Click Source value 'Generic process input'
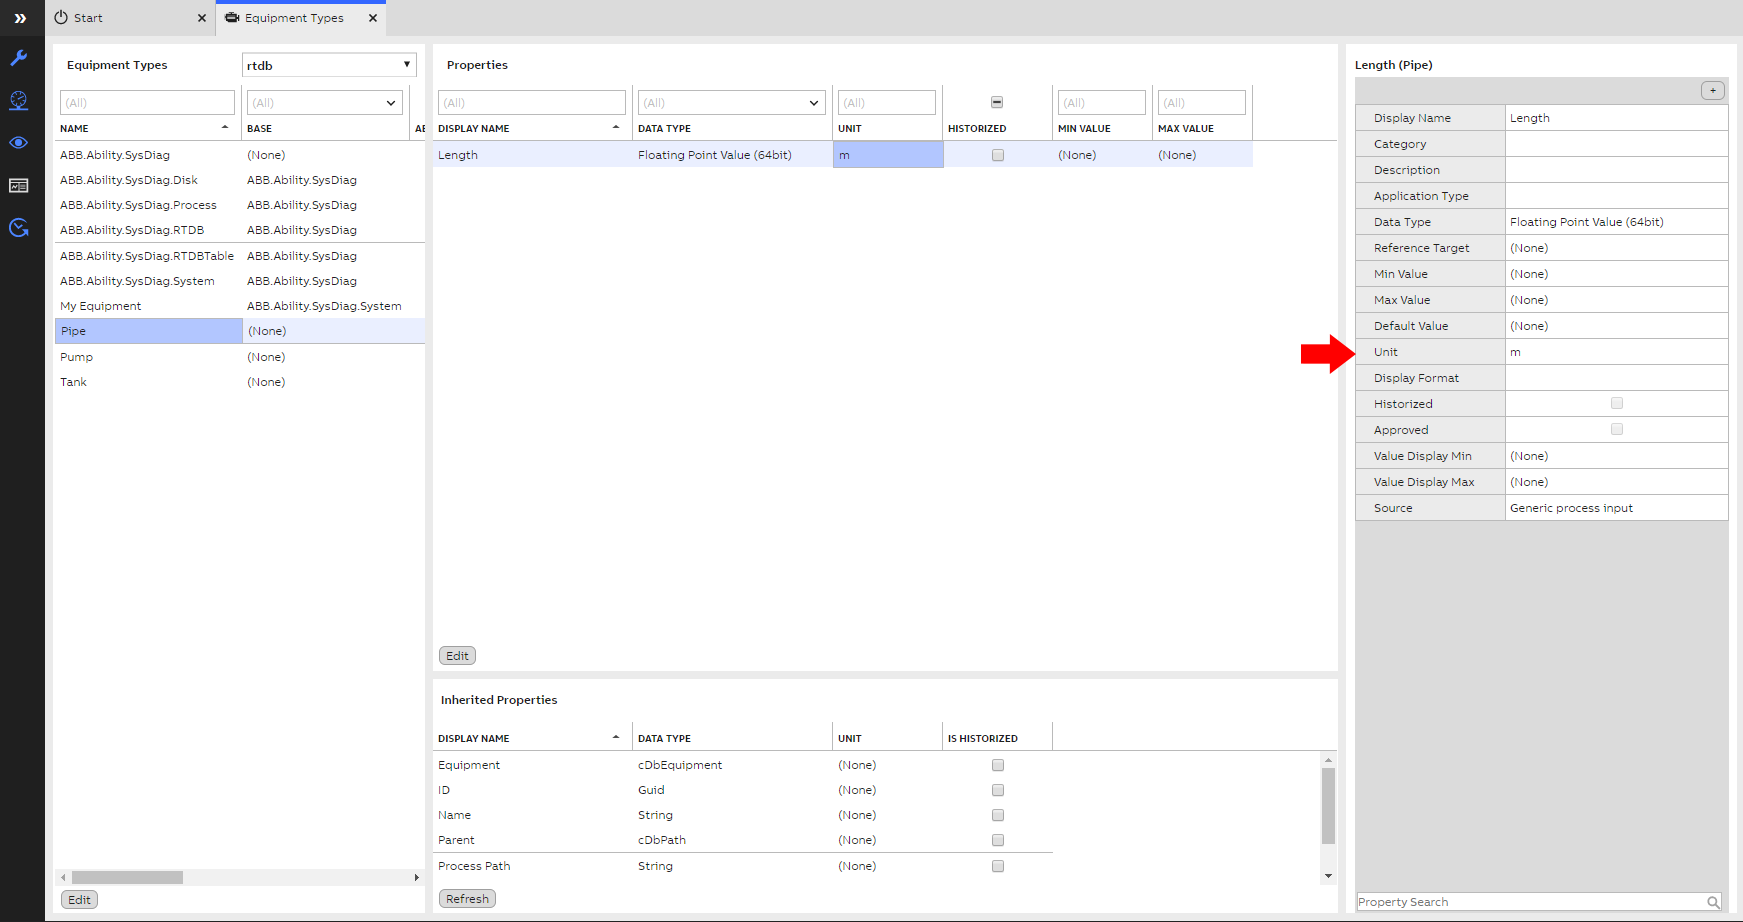The image size is (1743, 922). pos(1616,508)
